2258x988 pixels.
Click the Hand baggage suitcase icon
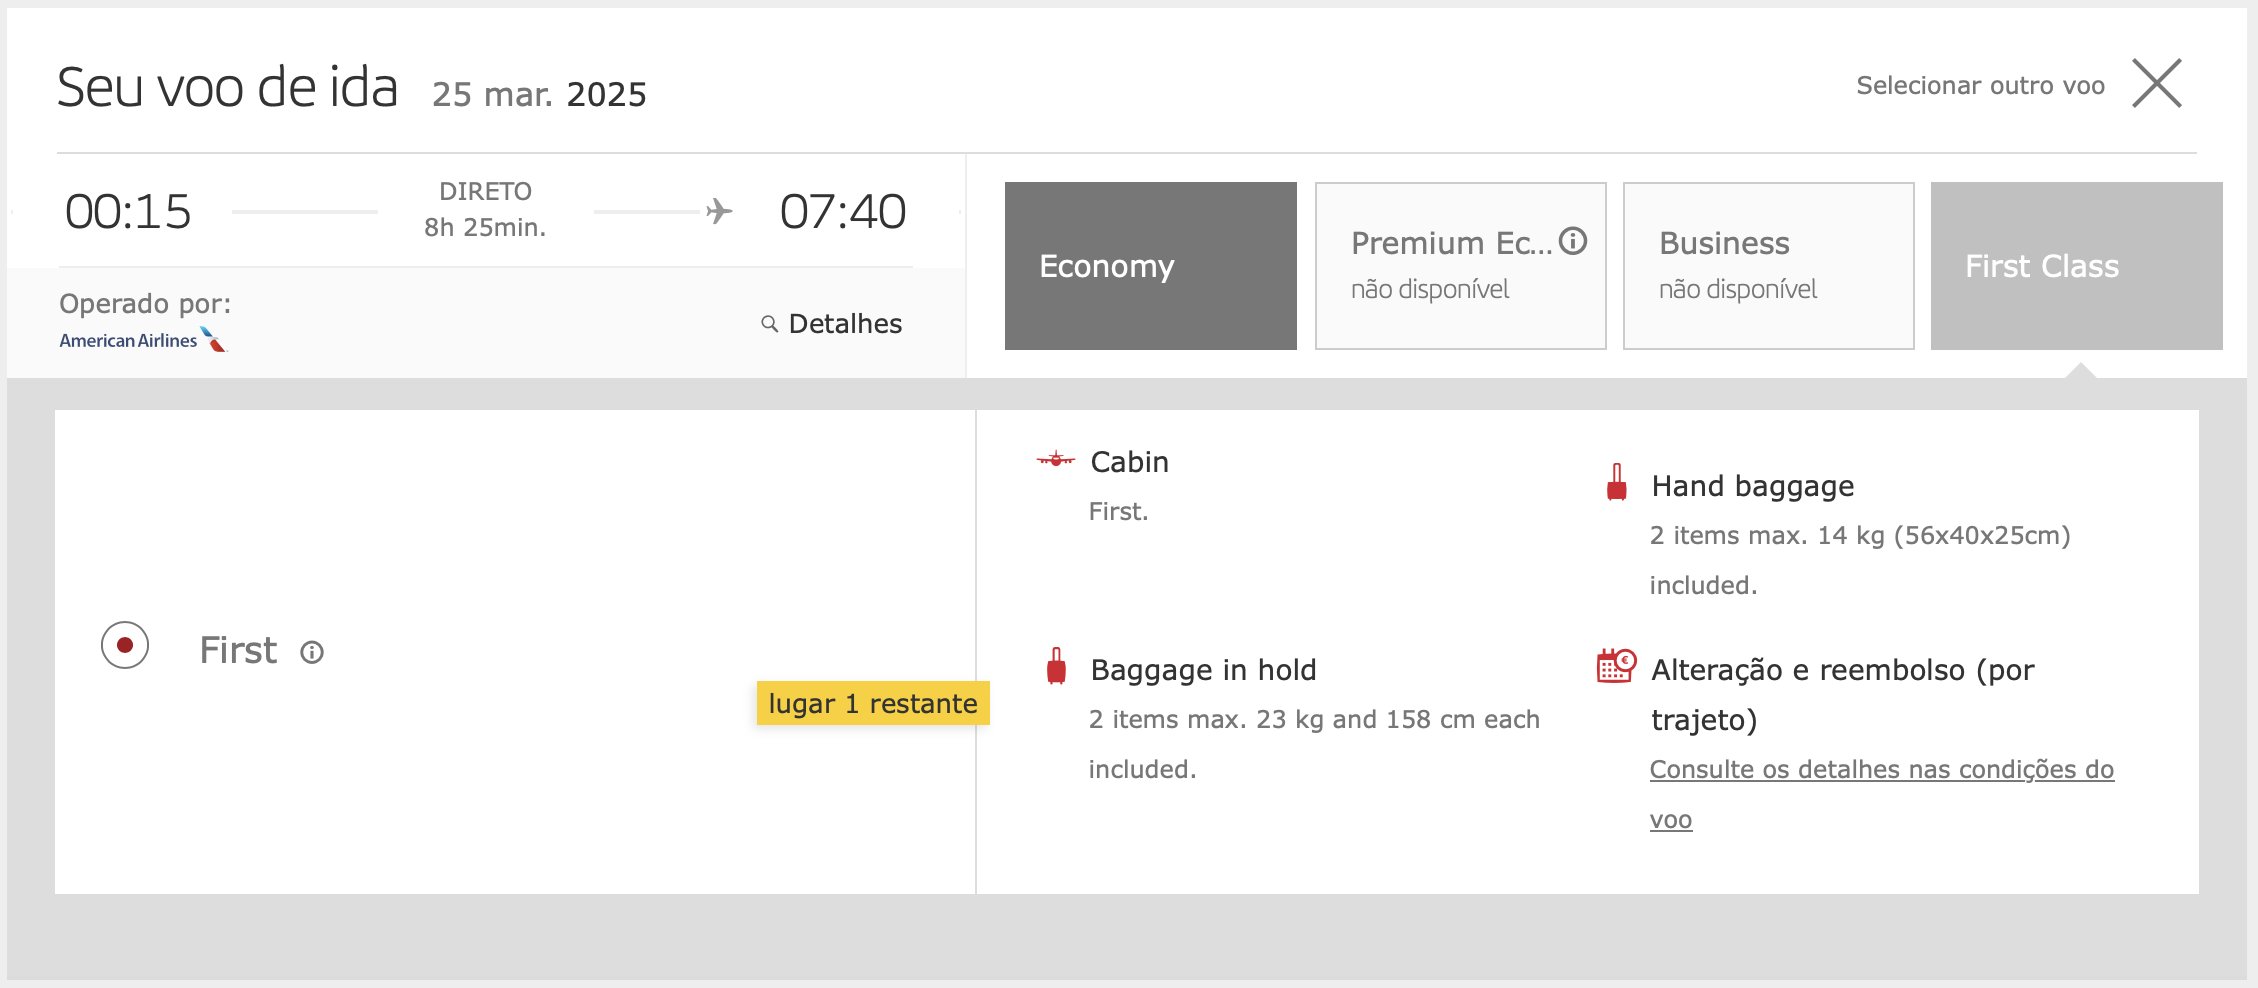tap(1616, 482)
